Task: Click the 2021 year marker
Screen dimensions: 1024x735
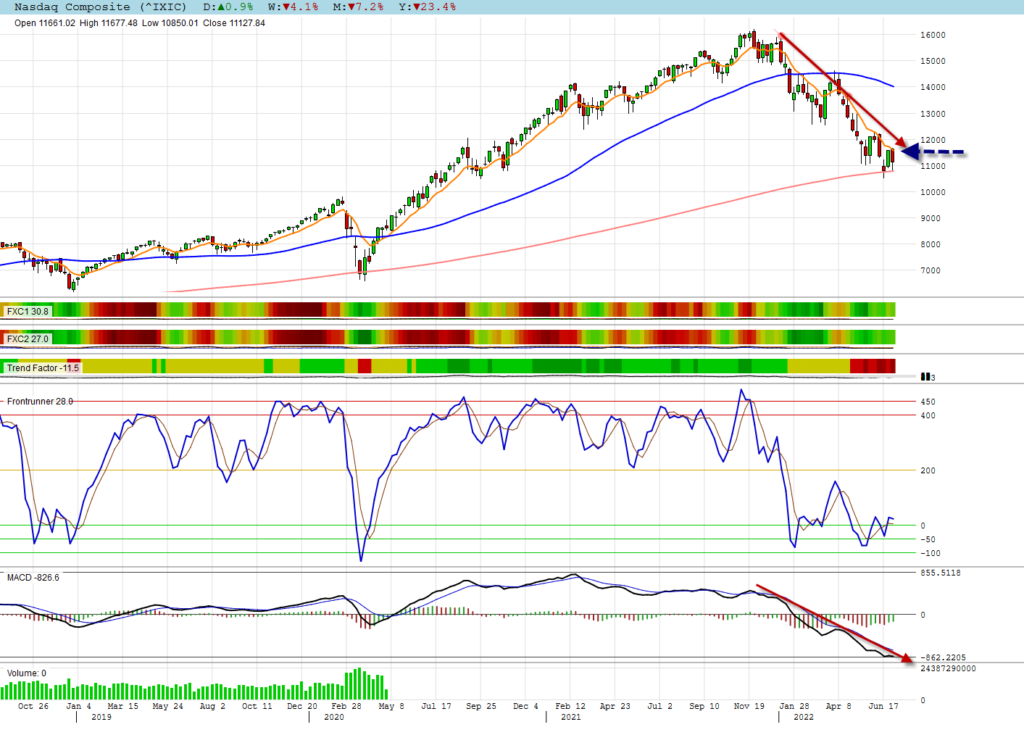Action: click(571, 717)
